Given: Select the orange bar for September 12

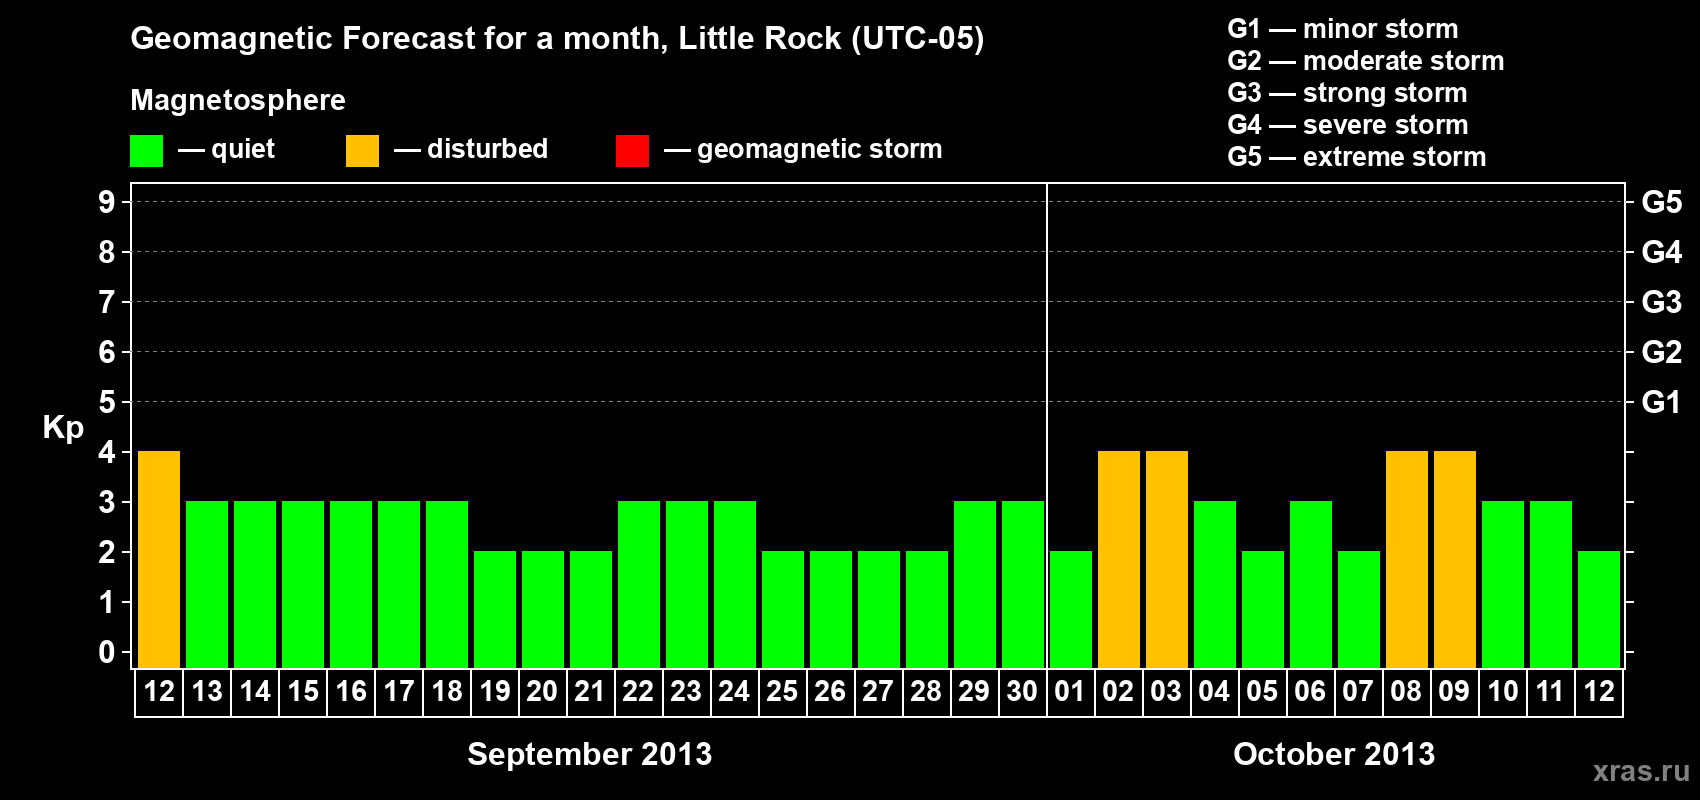Looking at the screenshot, I should (159, 559).
